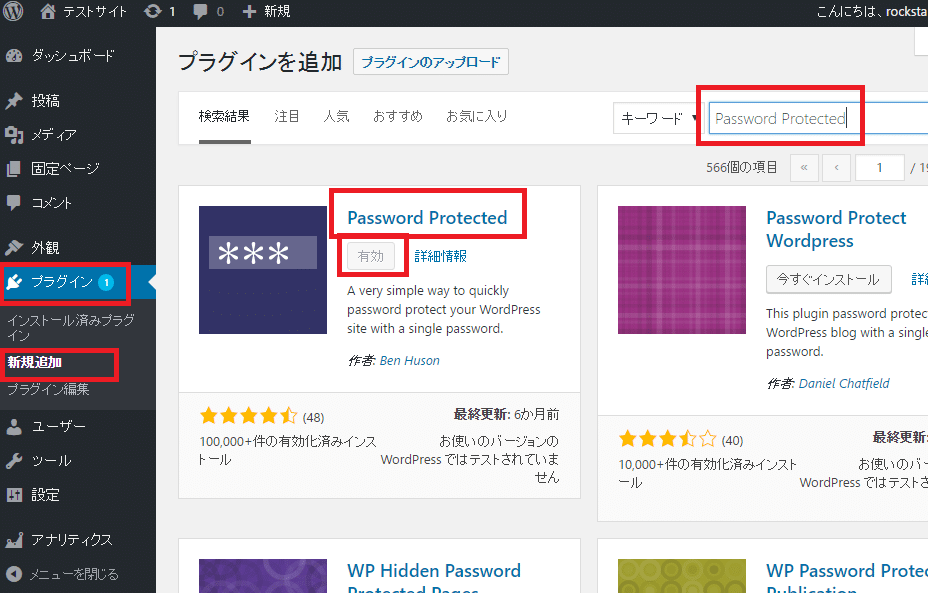This screenshot has height=593, width=928.
Task: Click the star rating with 40 reviews
Action: click(668, 439)
